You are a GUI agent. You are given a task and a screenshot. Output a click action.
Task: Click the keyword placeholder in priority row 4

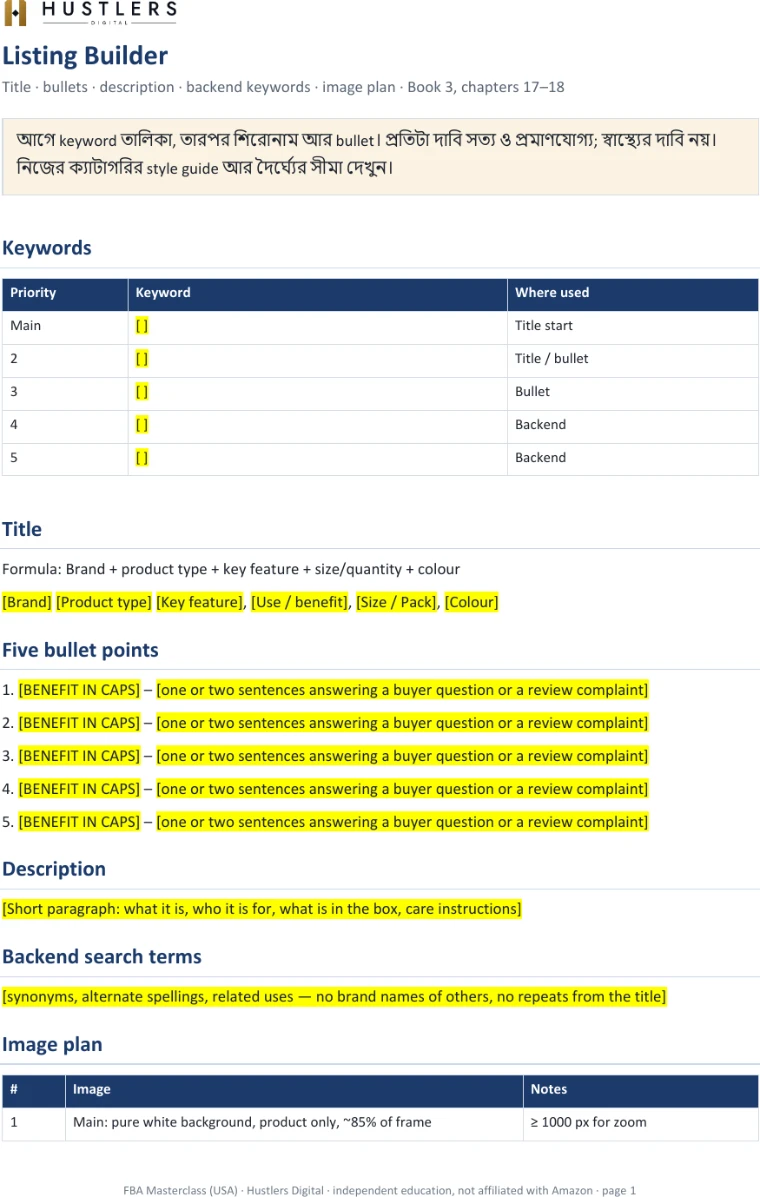[x=142, y=425]
